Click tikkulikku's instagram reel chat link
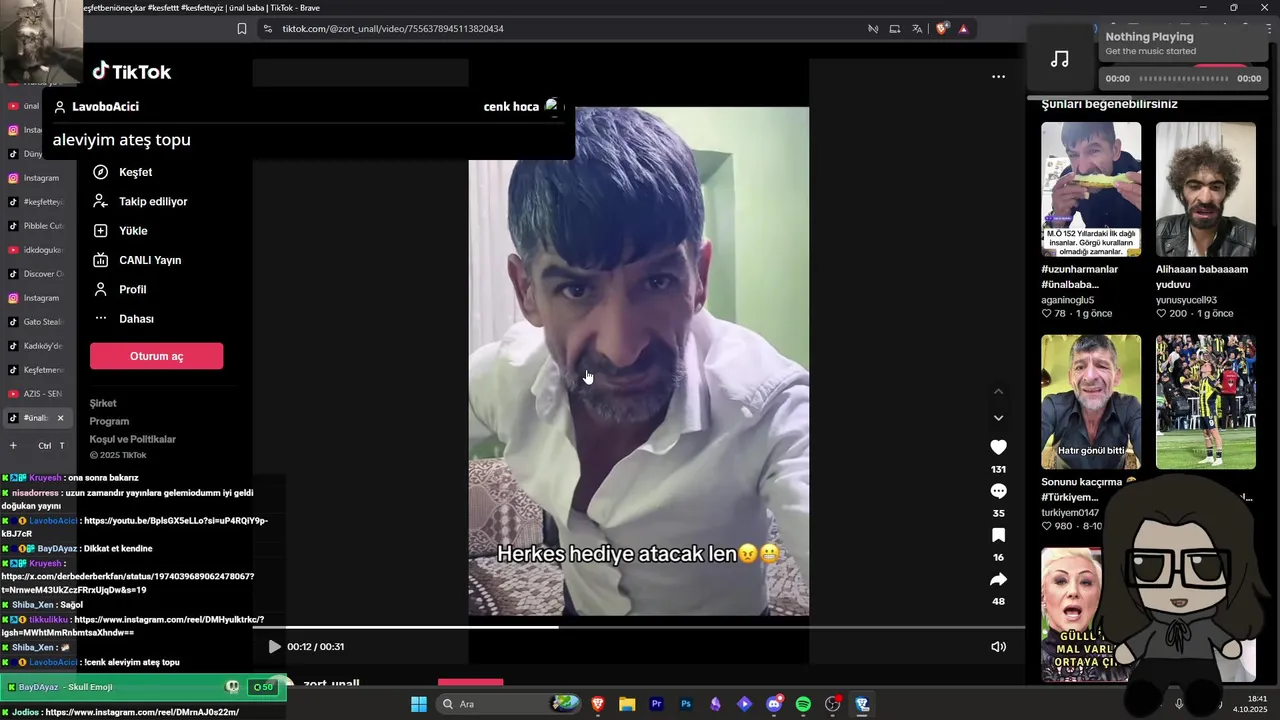The image size is (1280, 720). [134, 626]
